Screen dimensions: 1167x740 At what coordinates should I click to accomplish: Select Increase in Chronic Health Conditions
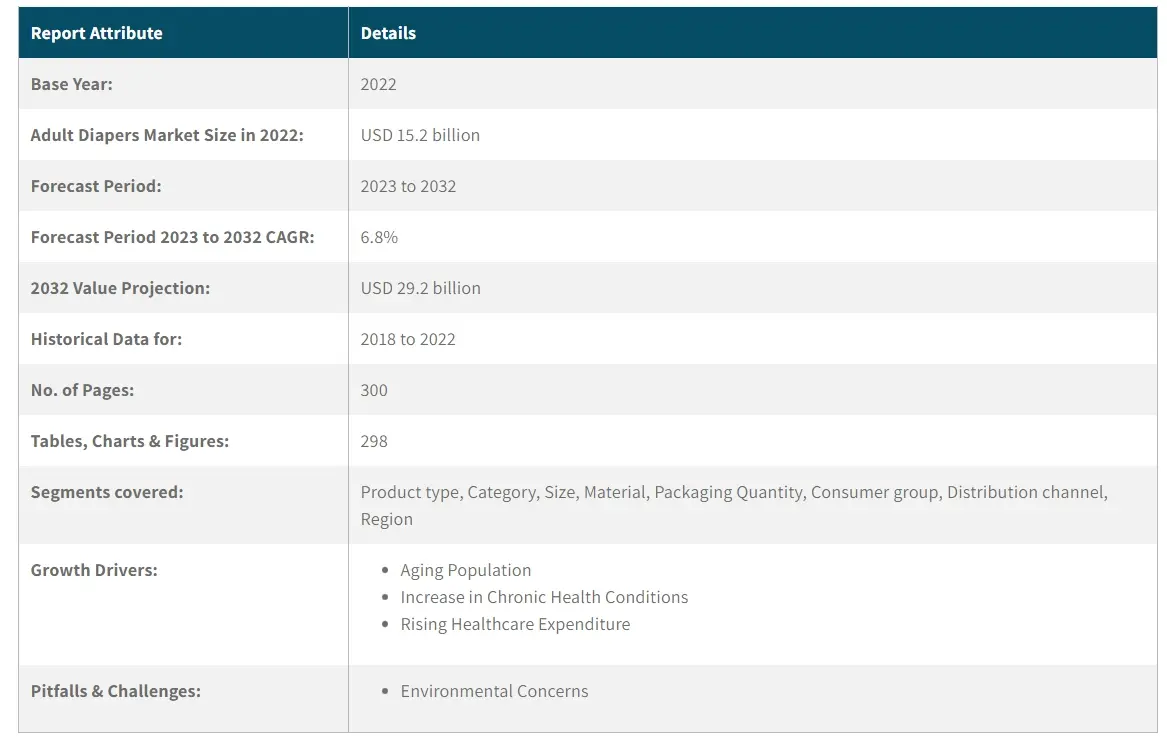click(x=544, y=597)
